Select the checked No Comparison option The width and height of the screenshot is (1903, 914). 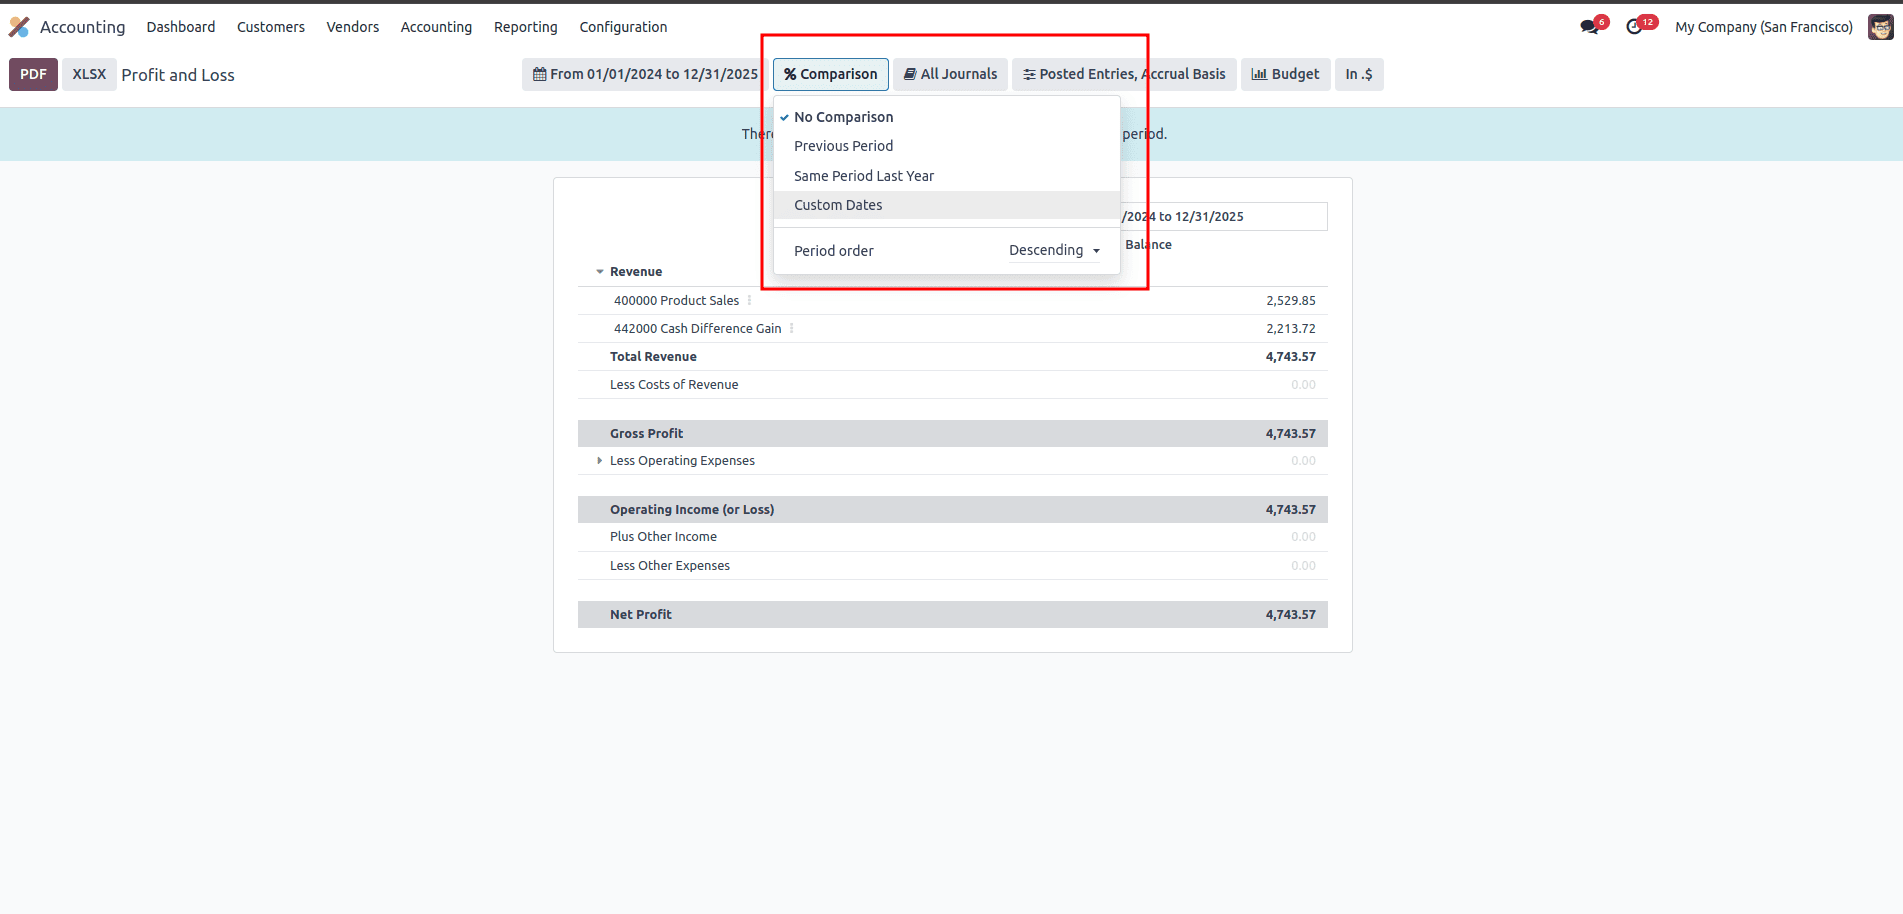tap(843, 117)
